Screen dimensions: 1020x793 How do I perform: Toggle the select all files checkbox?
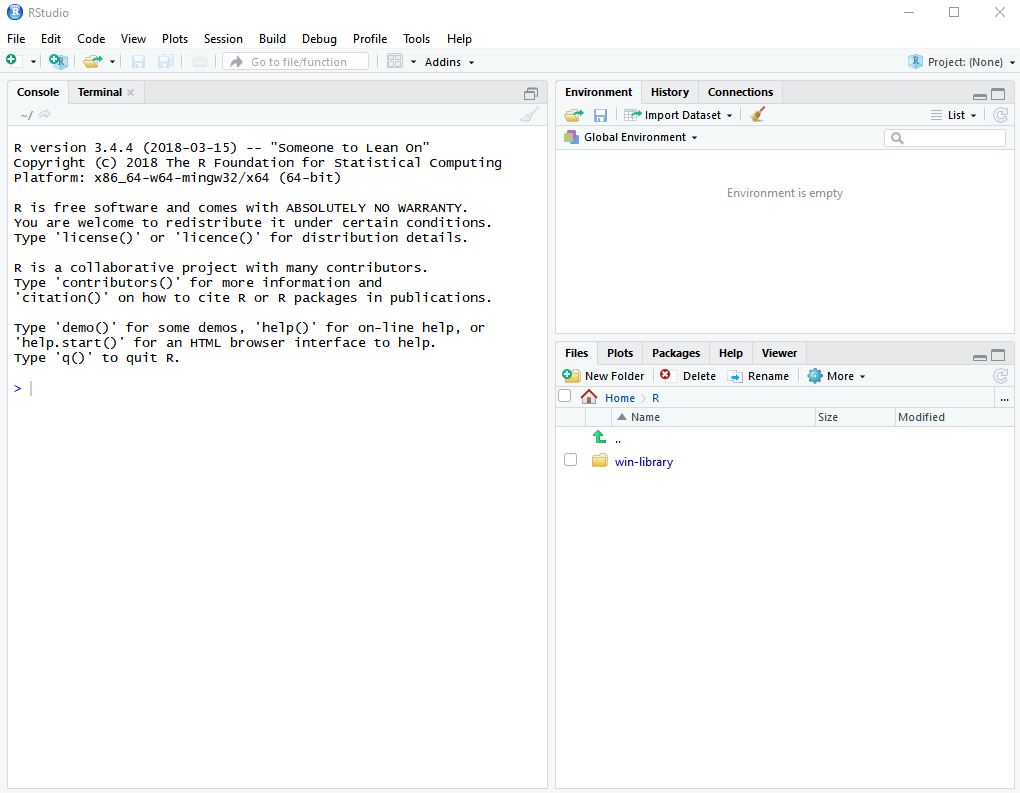(565, 396)
